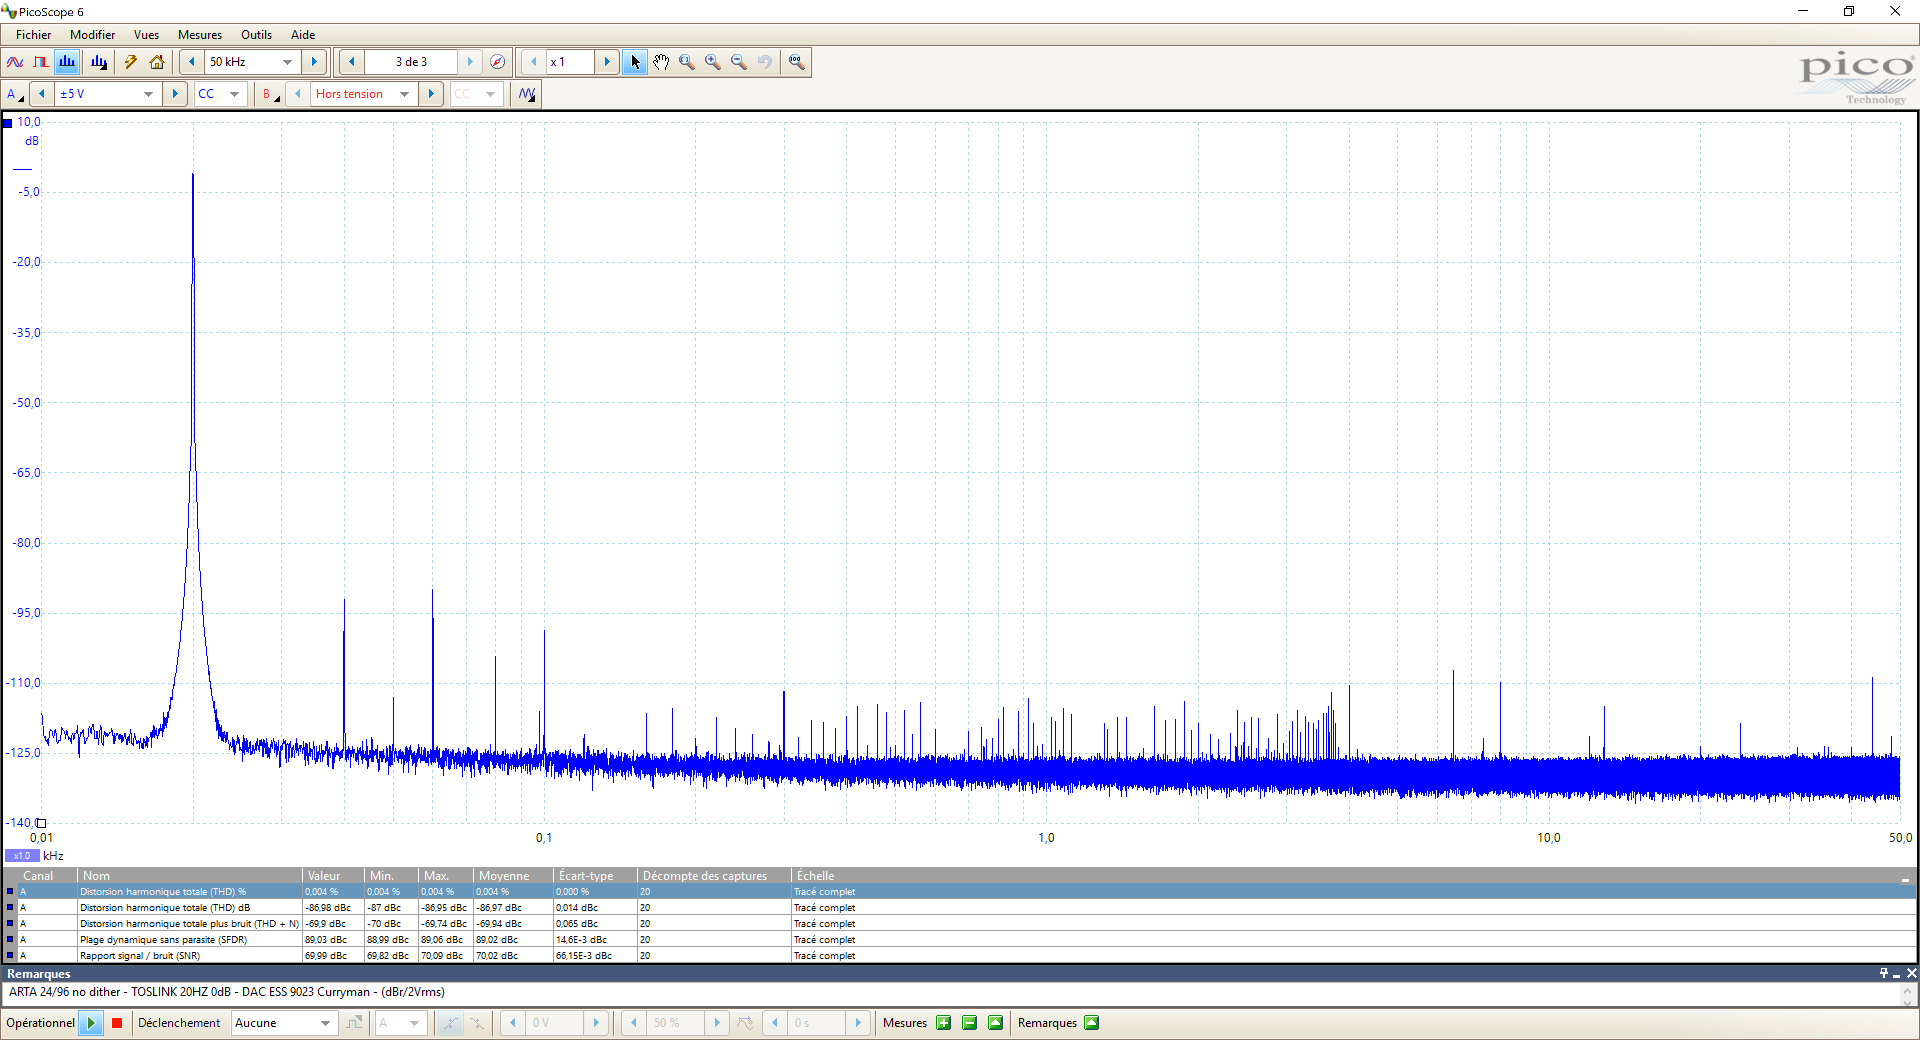Viewport: 1920px width, 1040px height.
Task: Go to previous waveform buffer
Action: pos(351,62)
